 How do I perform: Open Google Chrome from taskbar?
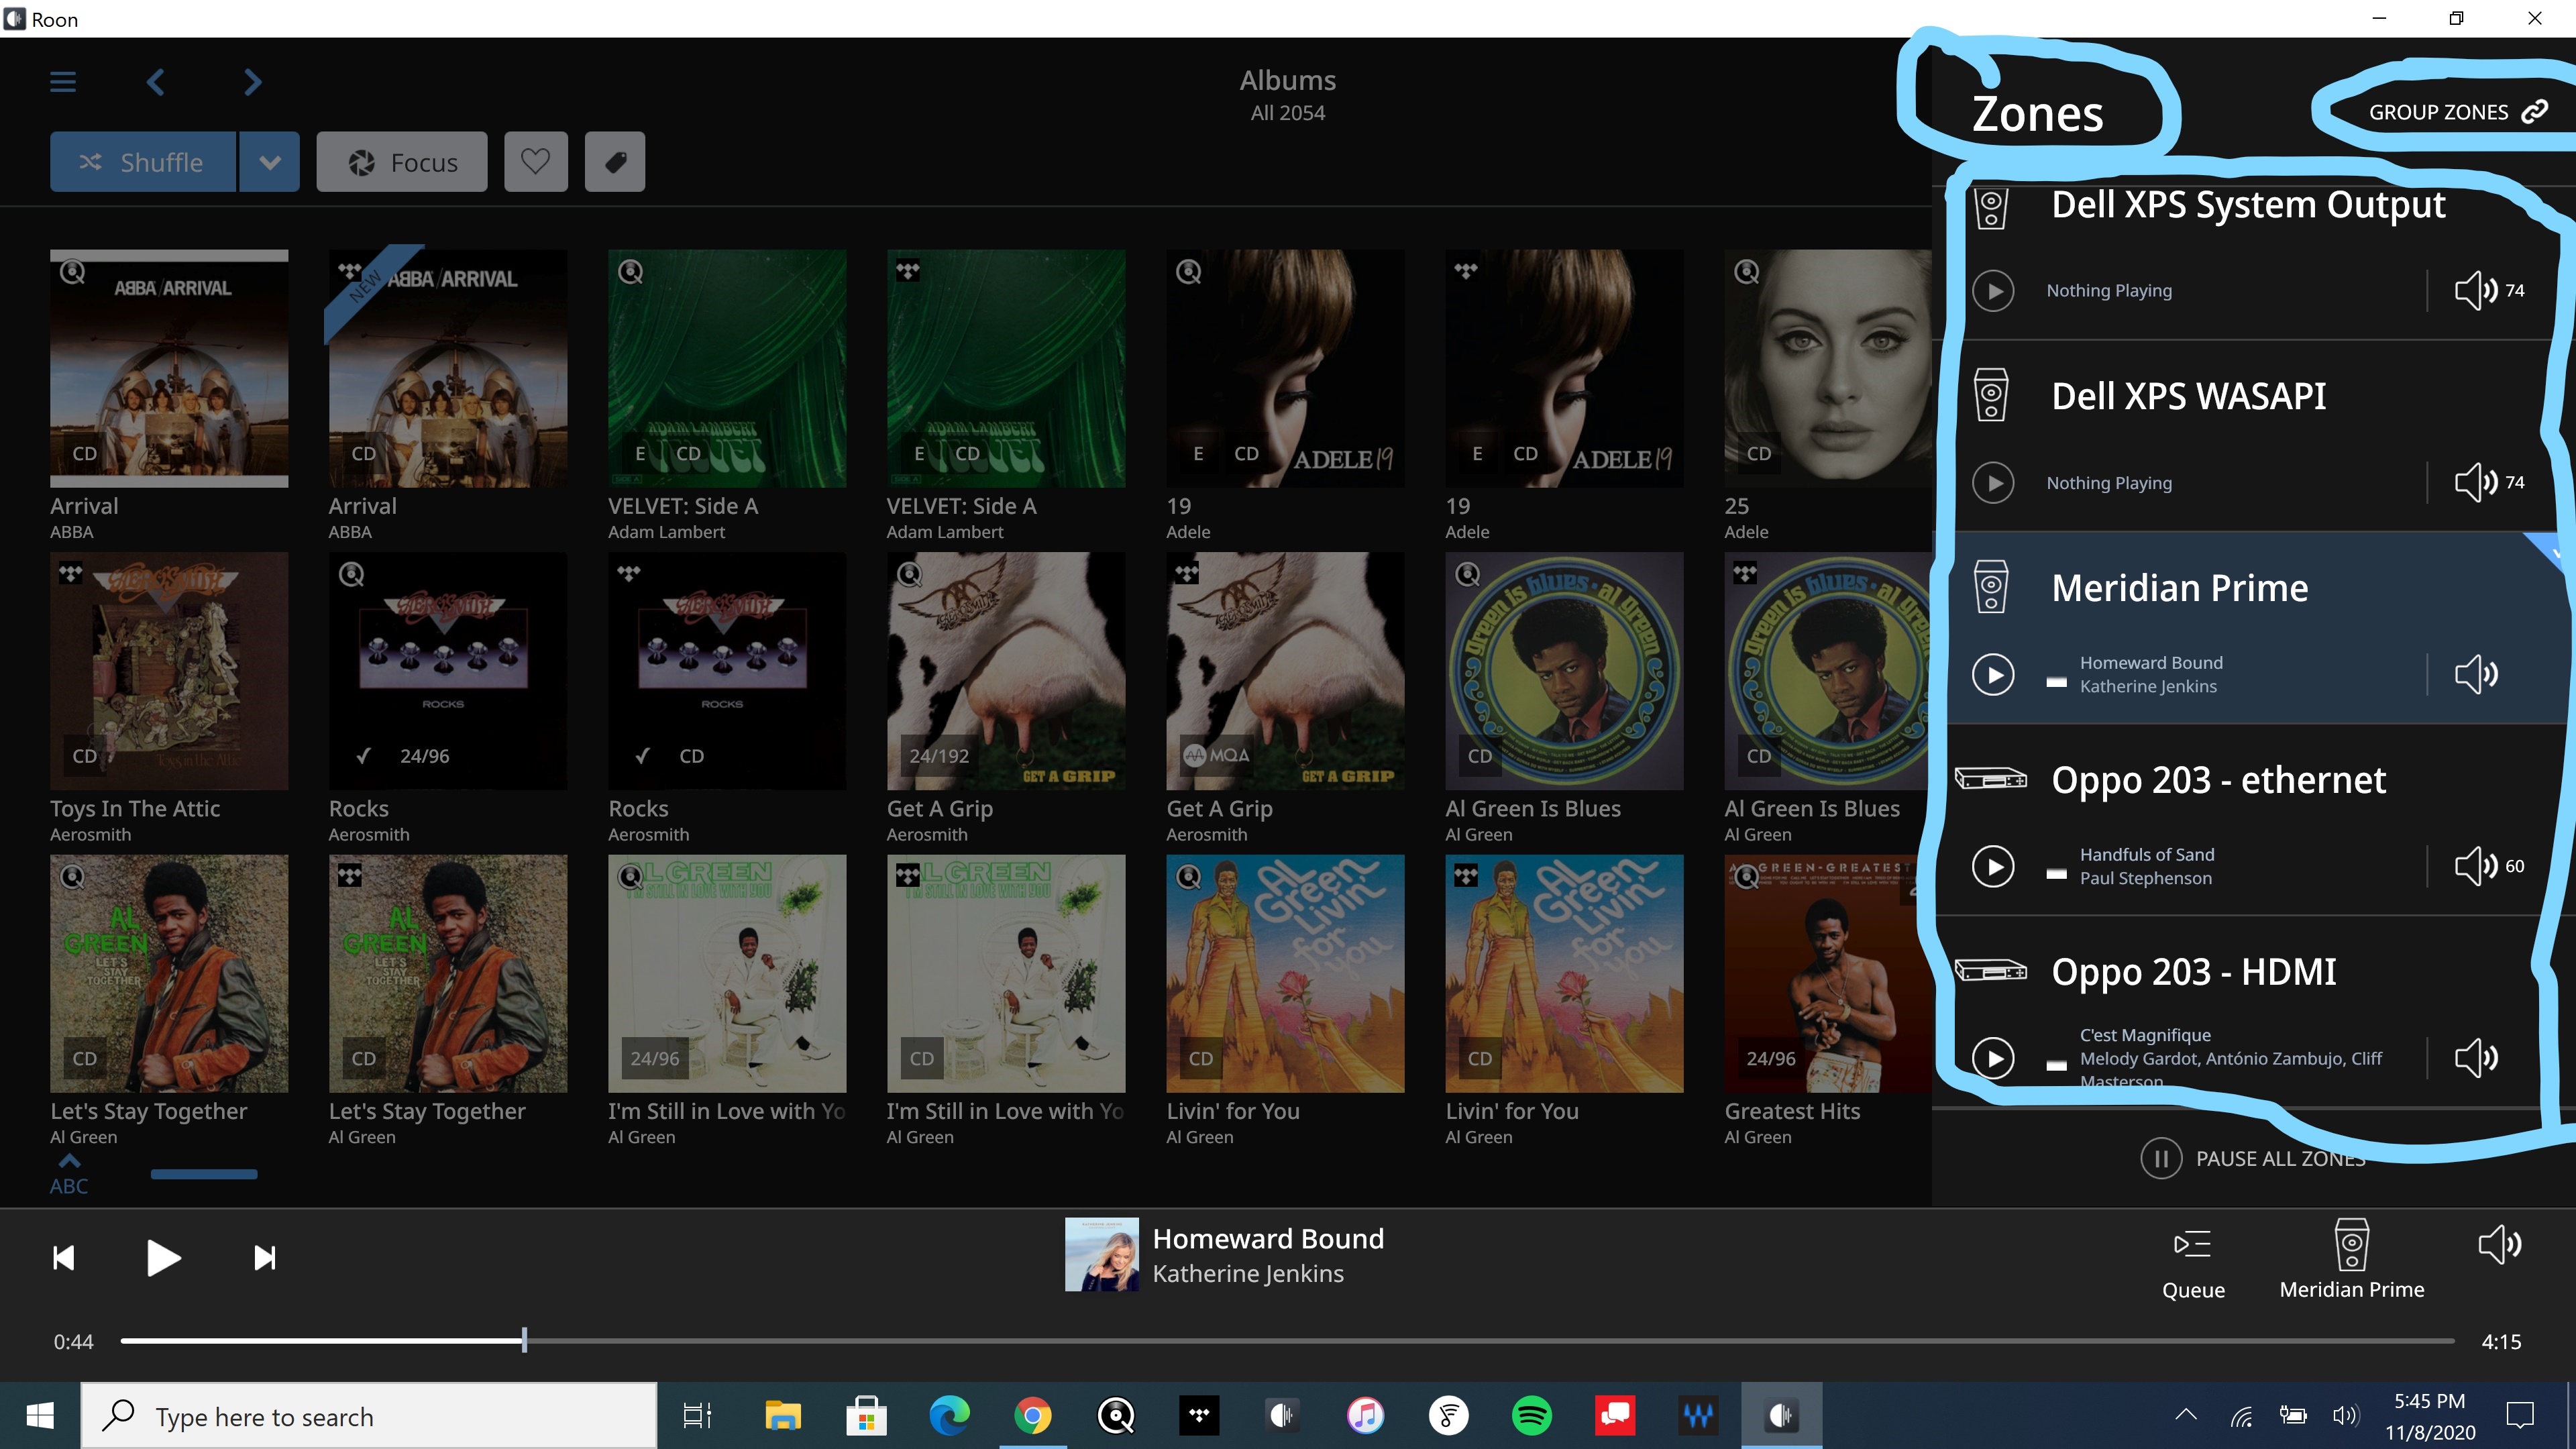click(1032, 1416)
